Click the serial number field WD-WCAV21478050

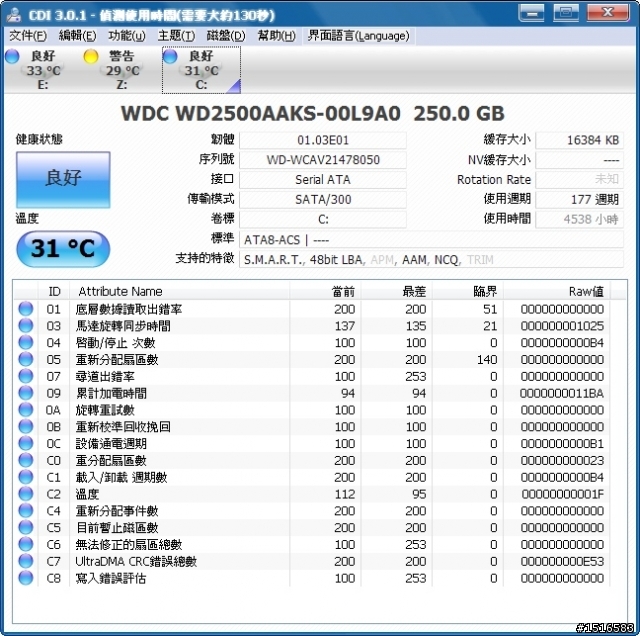tap(322, 160)
